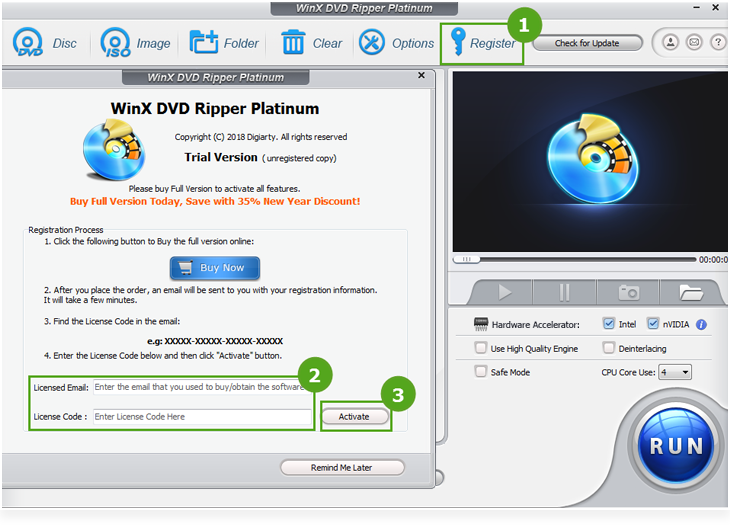Enable the Deinterlacing checkbox
730x525 pixels.
[608, 348]
